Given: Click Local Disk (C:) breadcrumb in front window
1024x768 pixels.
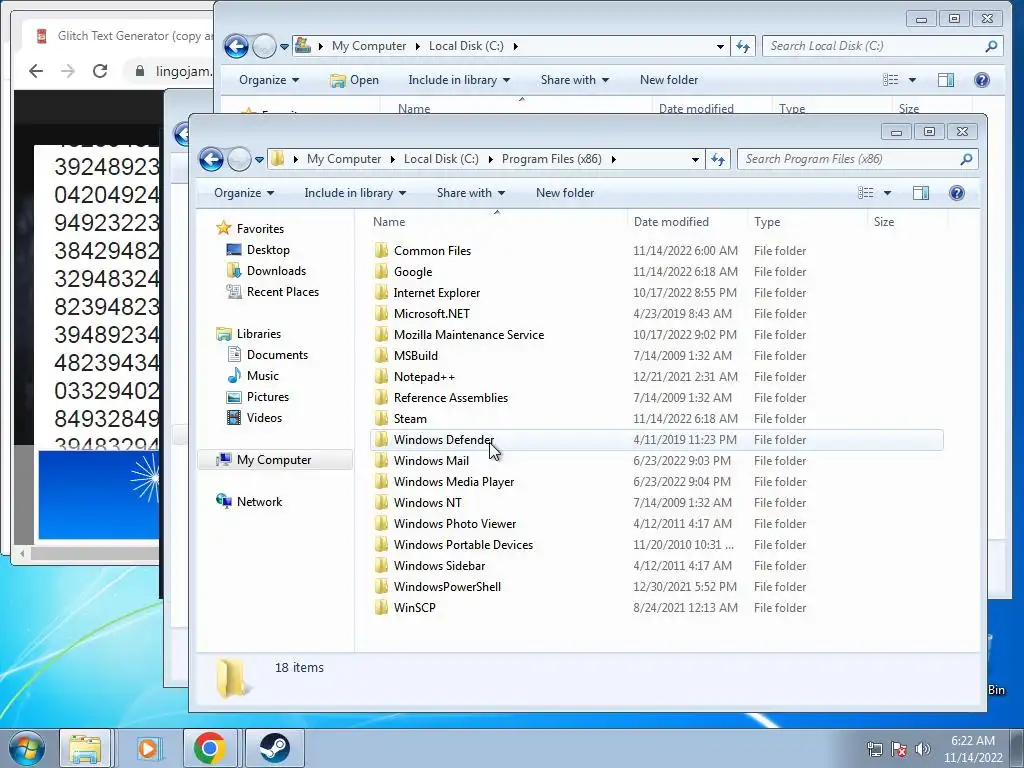Looking at the screenshot, I should tap(441, 159).
